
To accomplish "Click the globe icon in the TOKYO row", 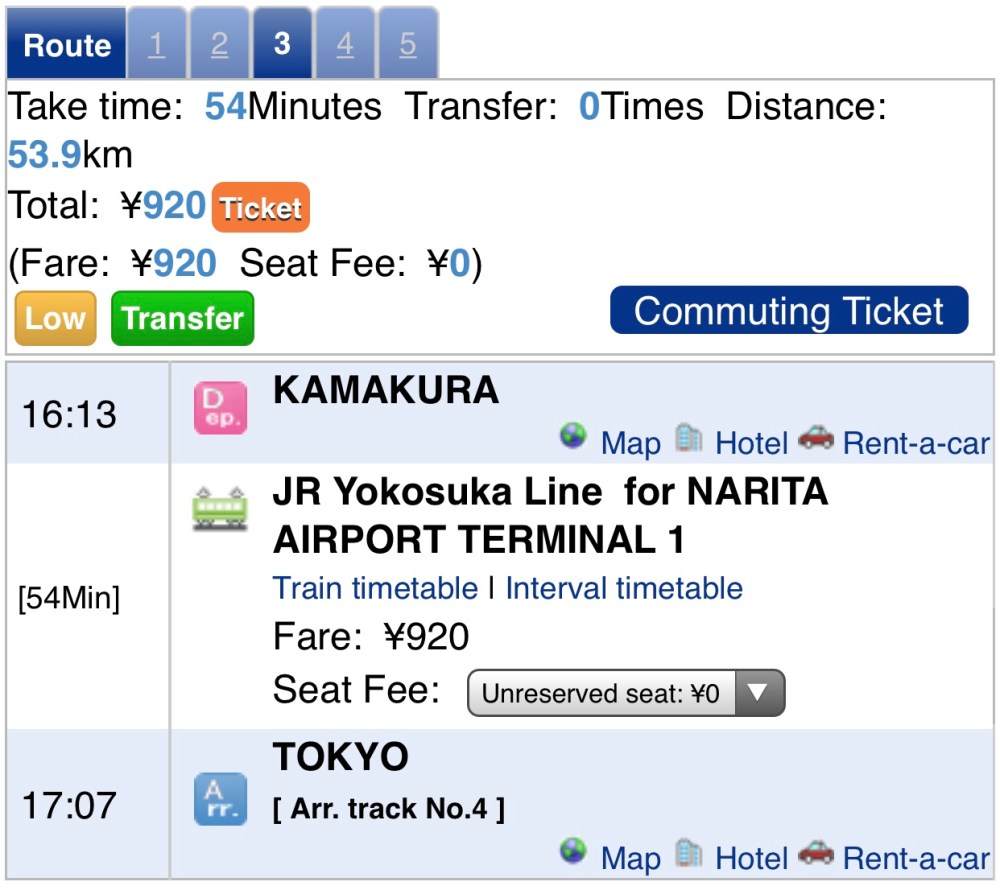I will (x=573, y=853).
